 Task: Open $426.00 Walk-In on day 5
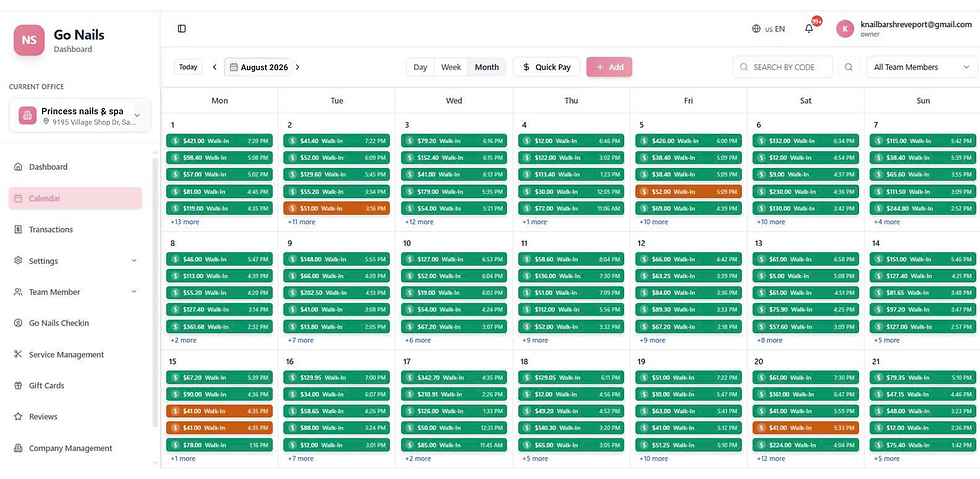point(689,141)
